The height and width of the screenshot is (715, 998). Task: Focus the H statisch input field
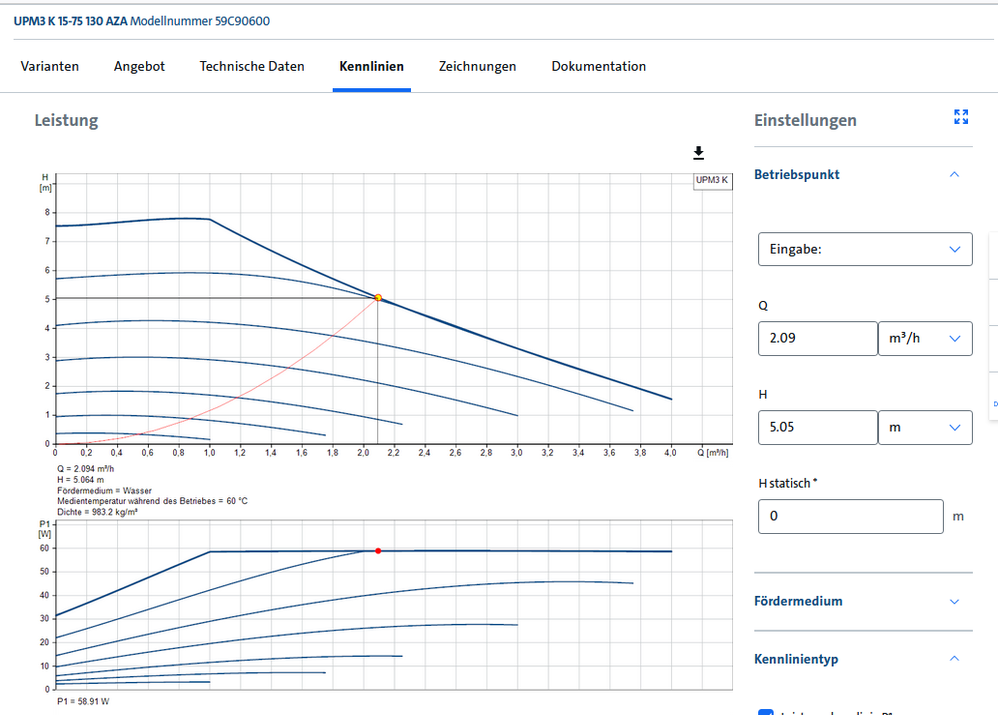point(850,516)
